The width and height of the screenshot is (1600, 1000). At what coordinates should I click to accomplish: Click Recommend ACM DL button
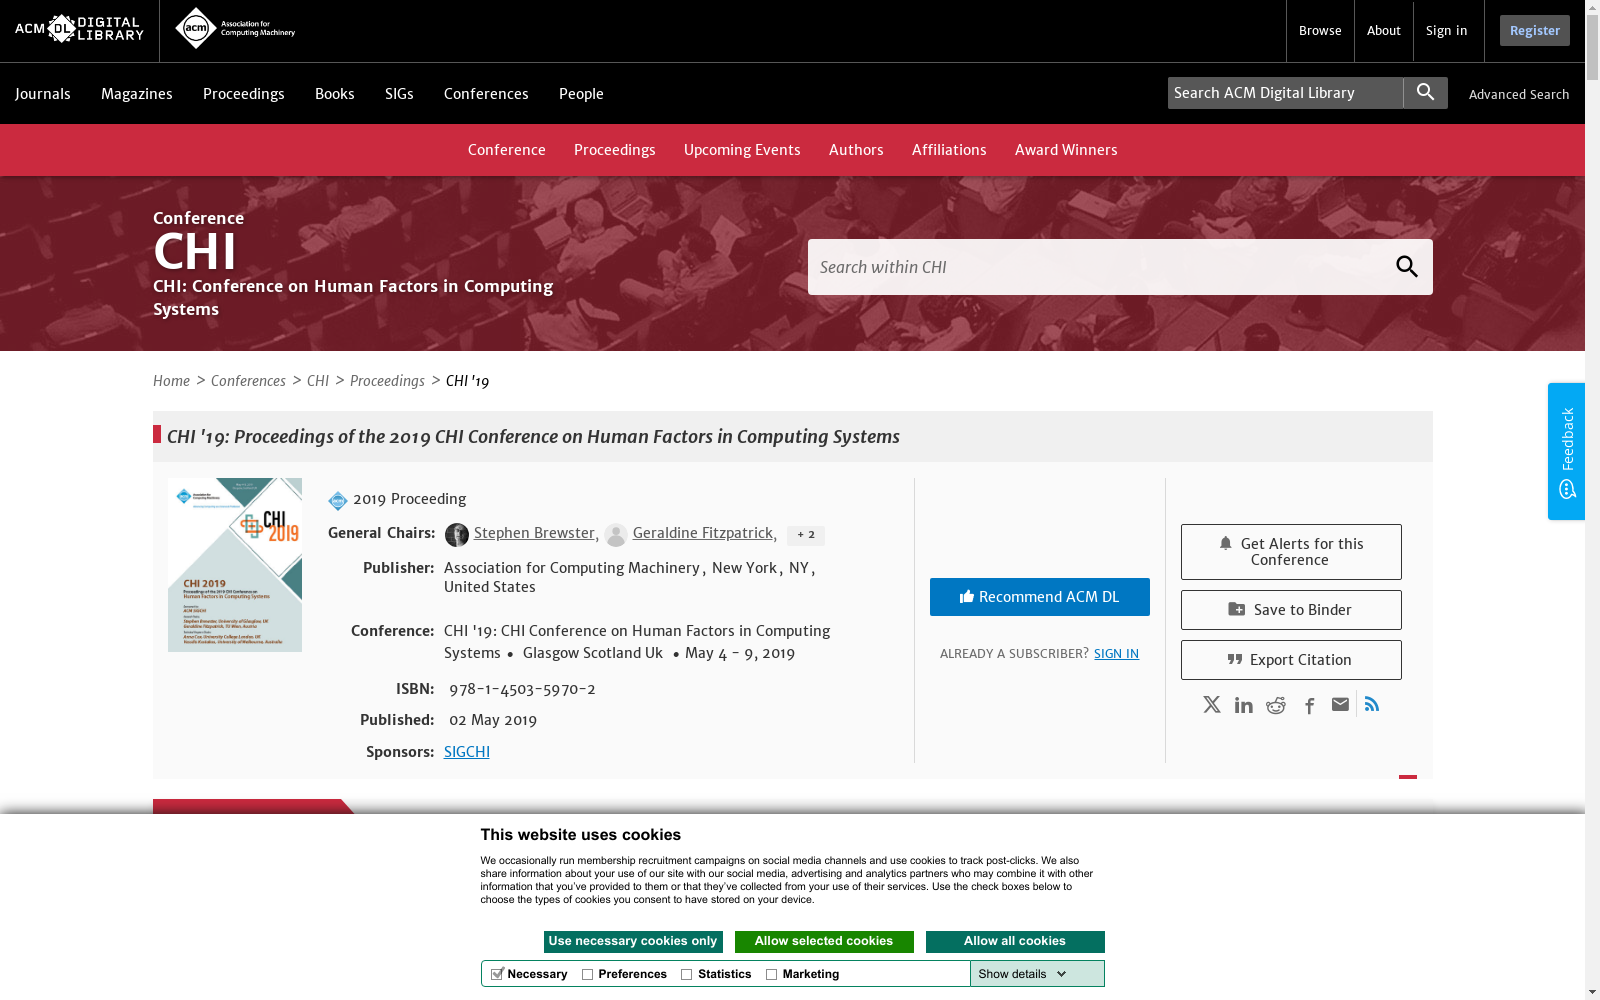click(x=1040, y=597)
